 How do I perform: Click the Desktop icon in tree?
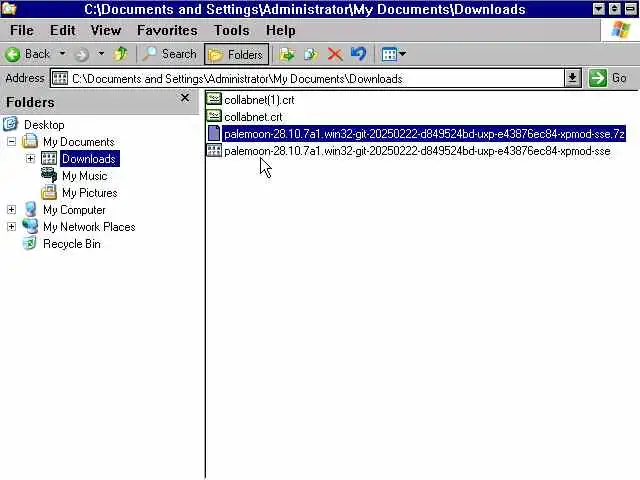[x=11, y=124]
